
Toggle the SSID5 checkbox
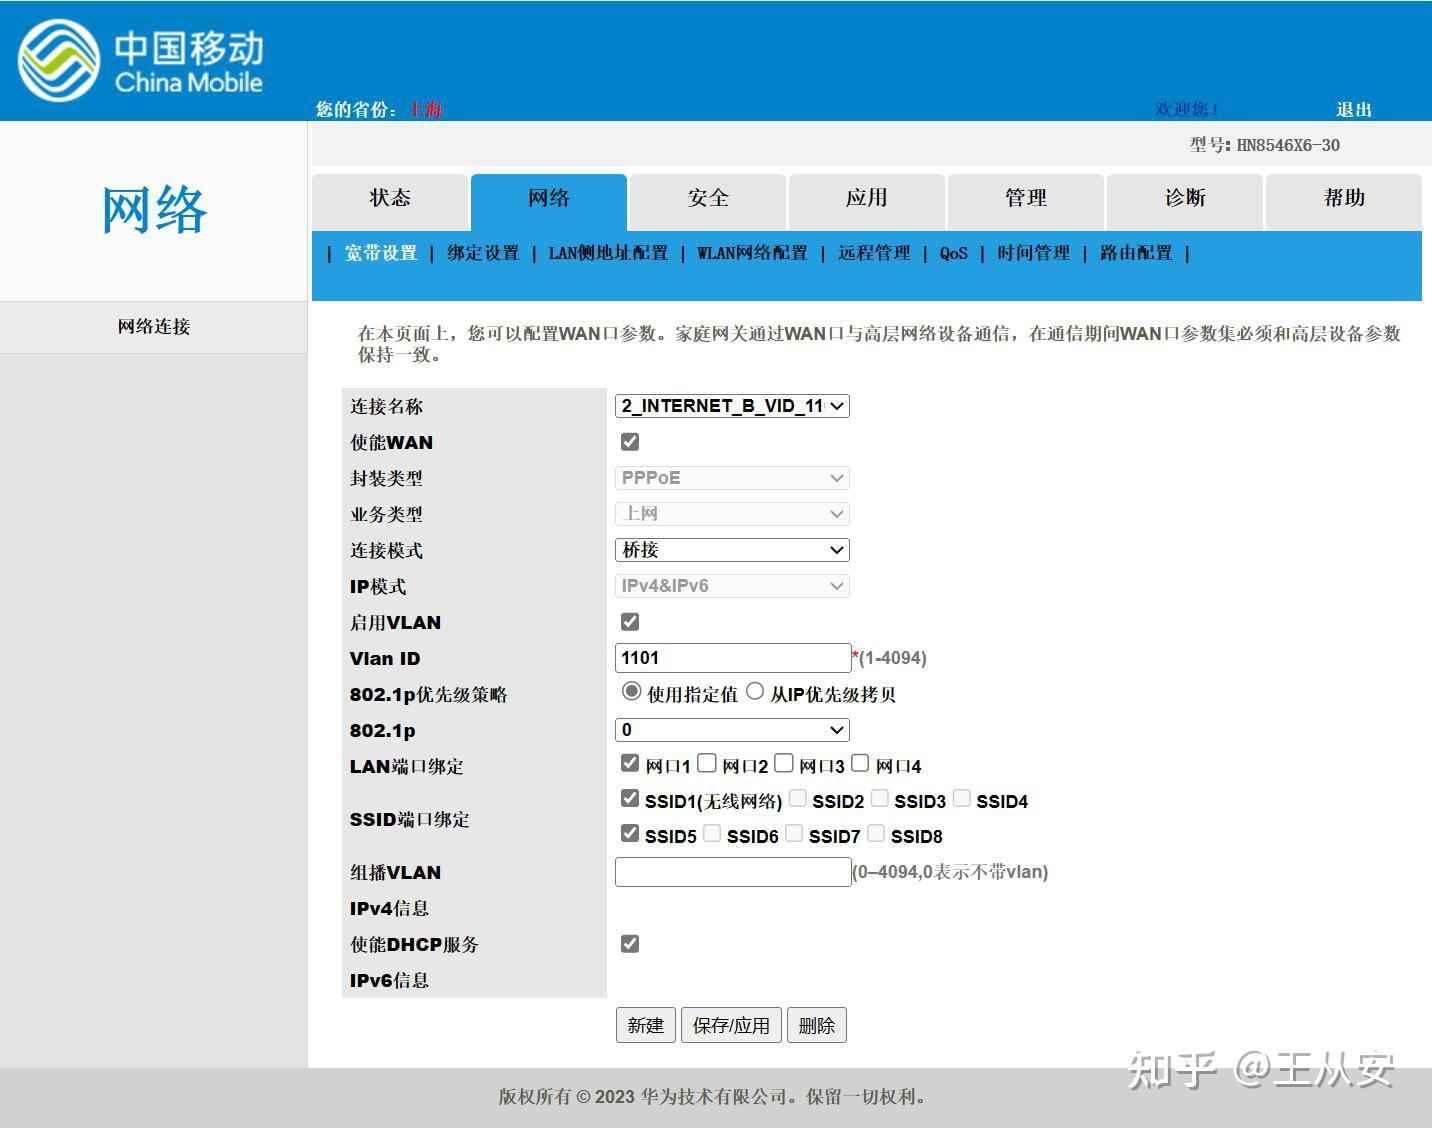point(630,833)
